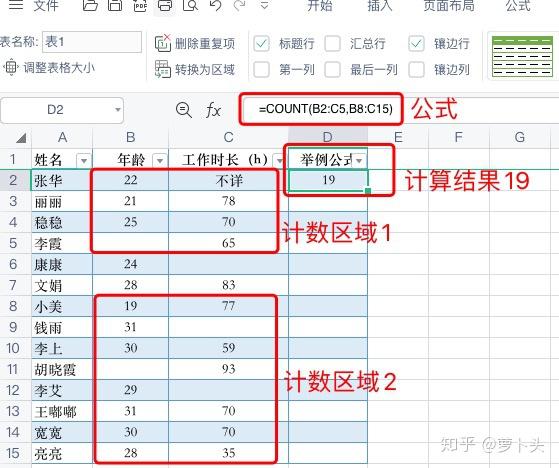Screen dimensions: 559x468
Task: Enable the 汇总行 checkbox
Action: [333, 44]
